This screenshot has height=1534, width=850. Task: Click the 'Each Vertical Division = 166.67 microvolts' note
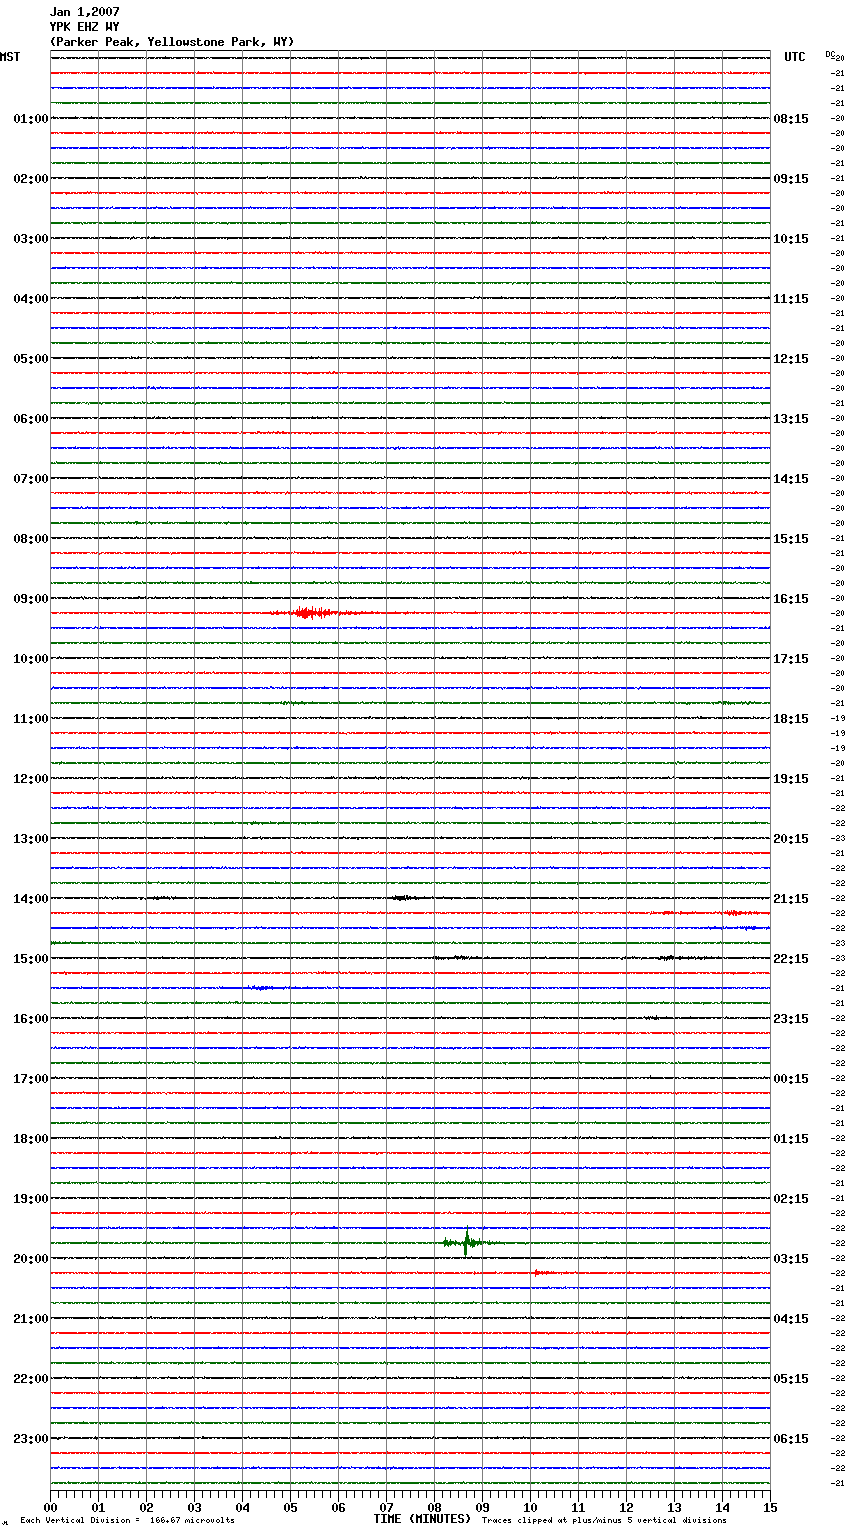[127, 1521]
